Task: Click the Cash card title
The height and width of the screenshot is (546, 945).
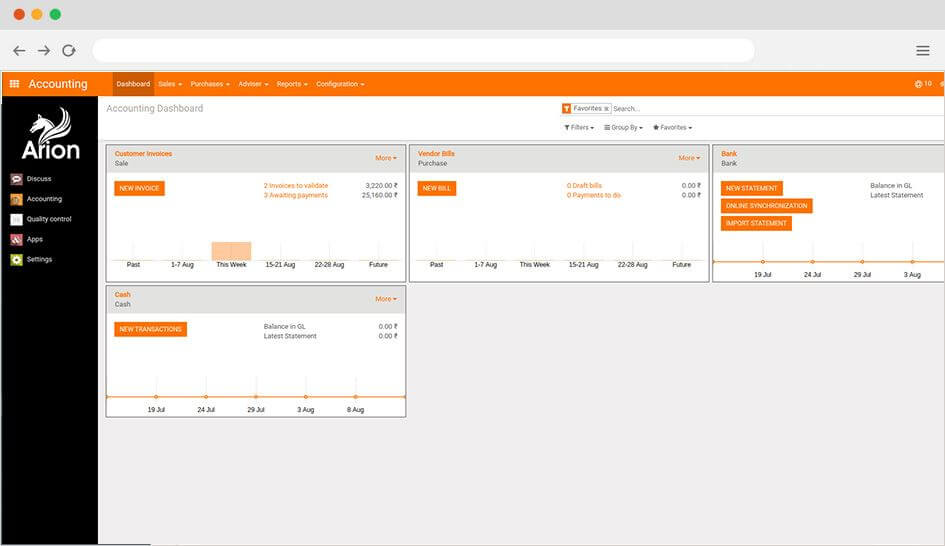Action: pyautogui.click(x=122, y=295)
